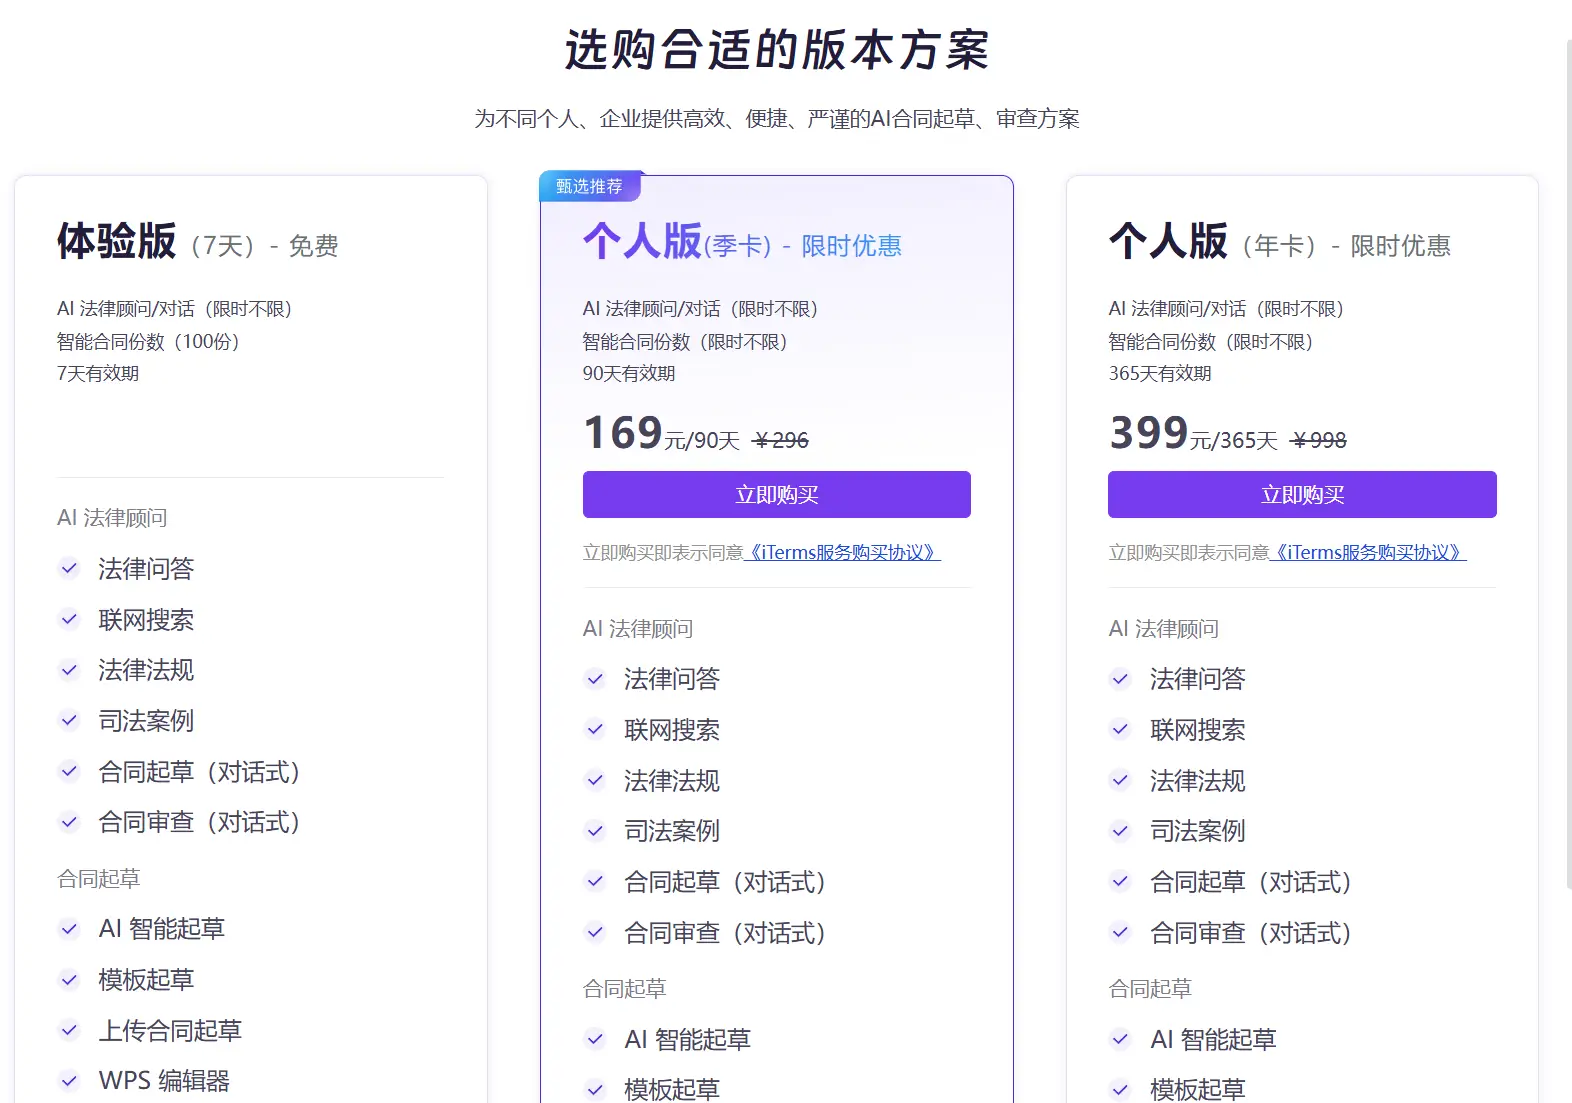
Task: Select the 个人版 (季卡) plan title
Action: pyautogui.click(x=741, y=243)
